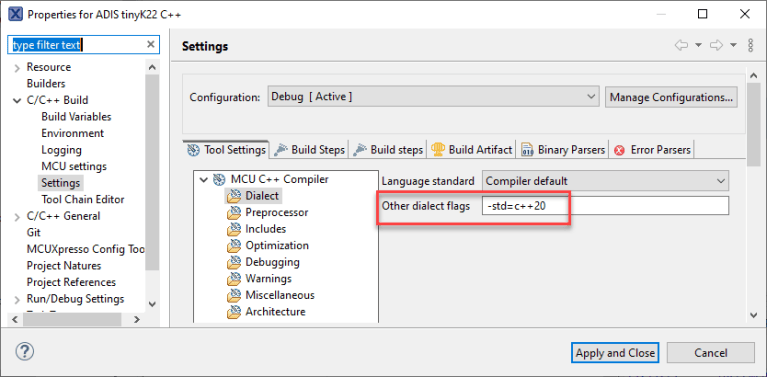Select Settings under C/C++ Build
Viewport: 767px width, 377px height.
click(61, 183)
